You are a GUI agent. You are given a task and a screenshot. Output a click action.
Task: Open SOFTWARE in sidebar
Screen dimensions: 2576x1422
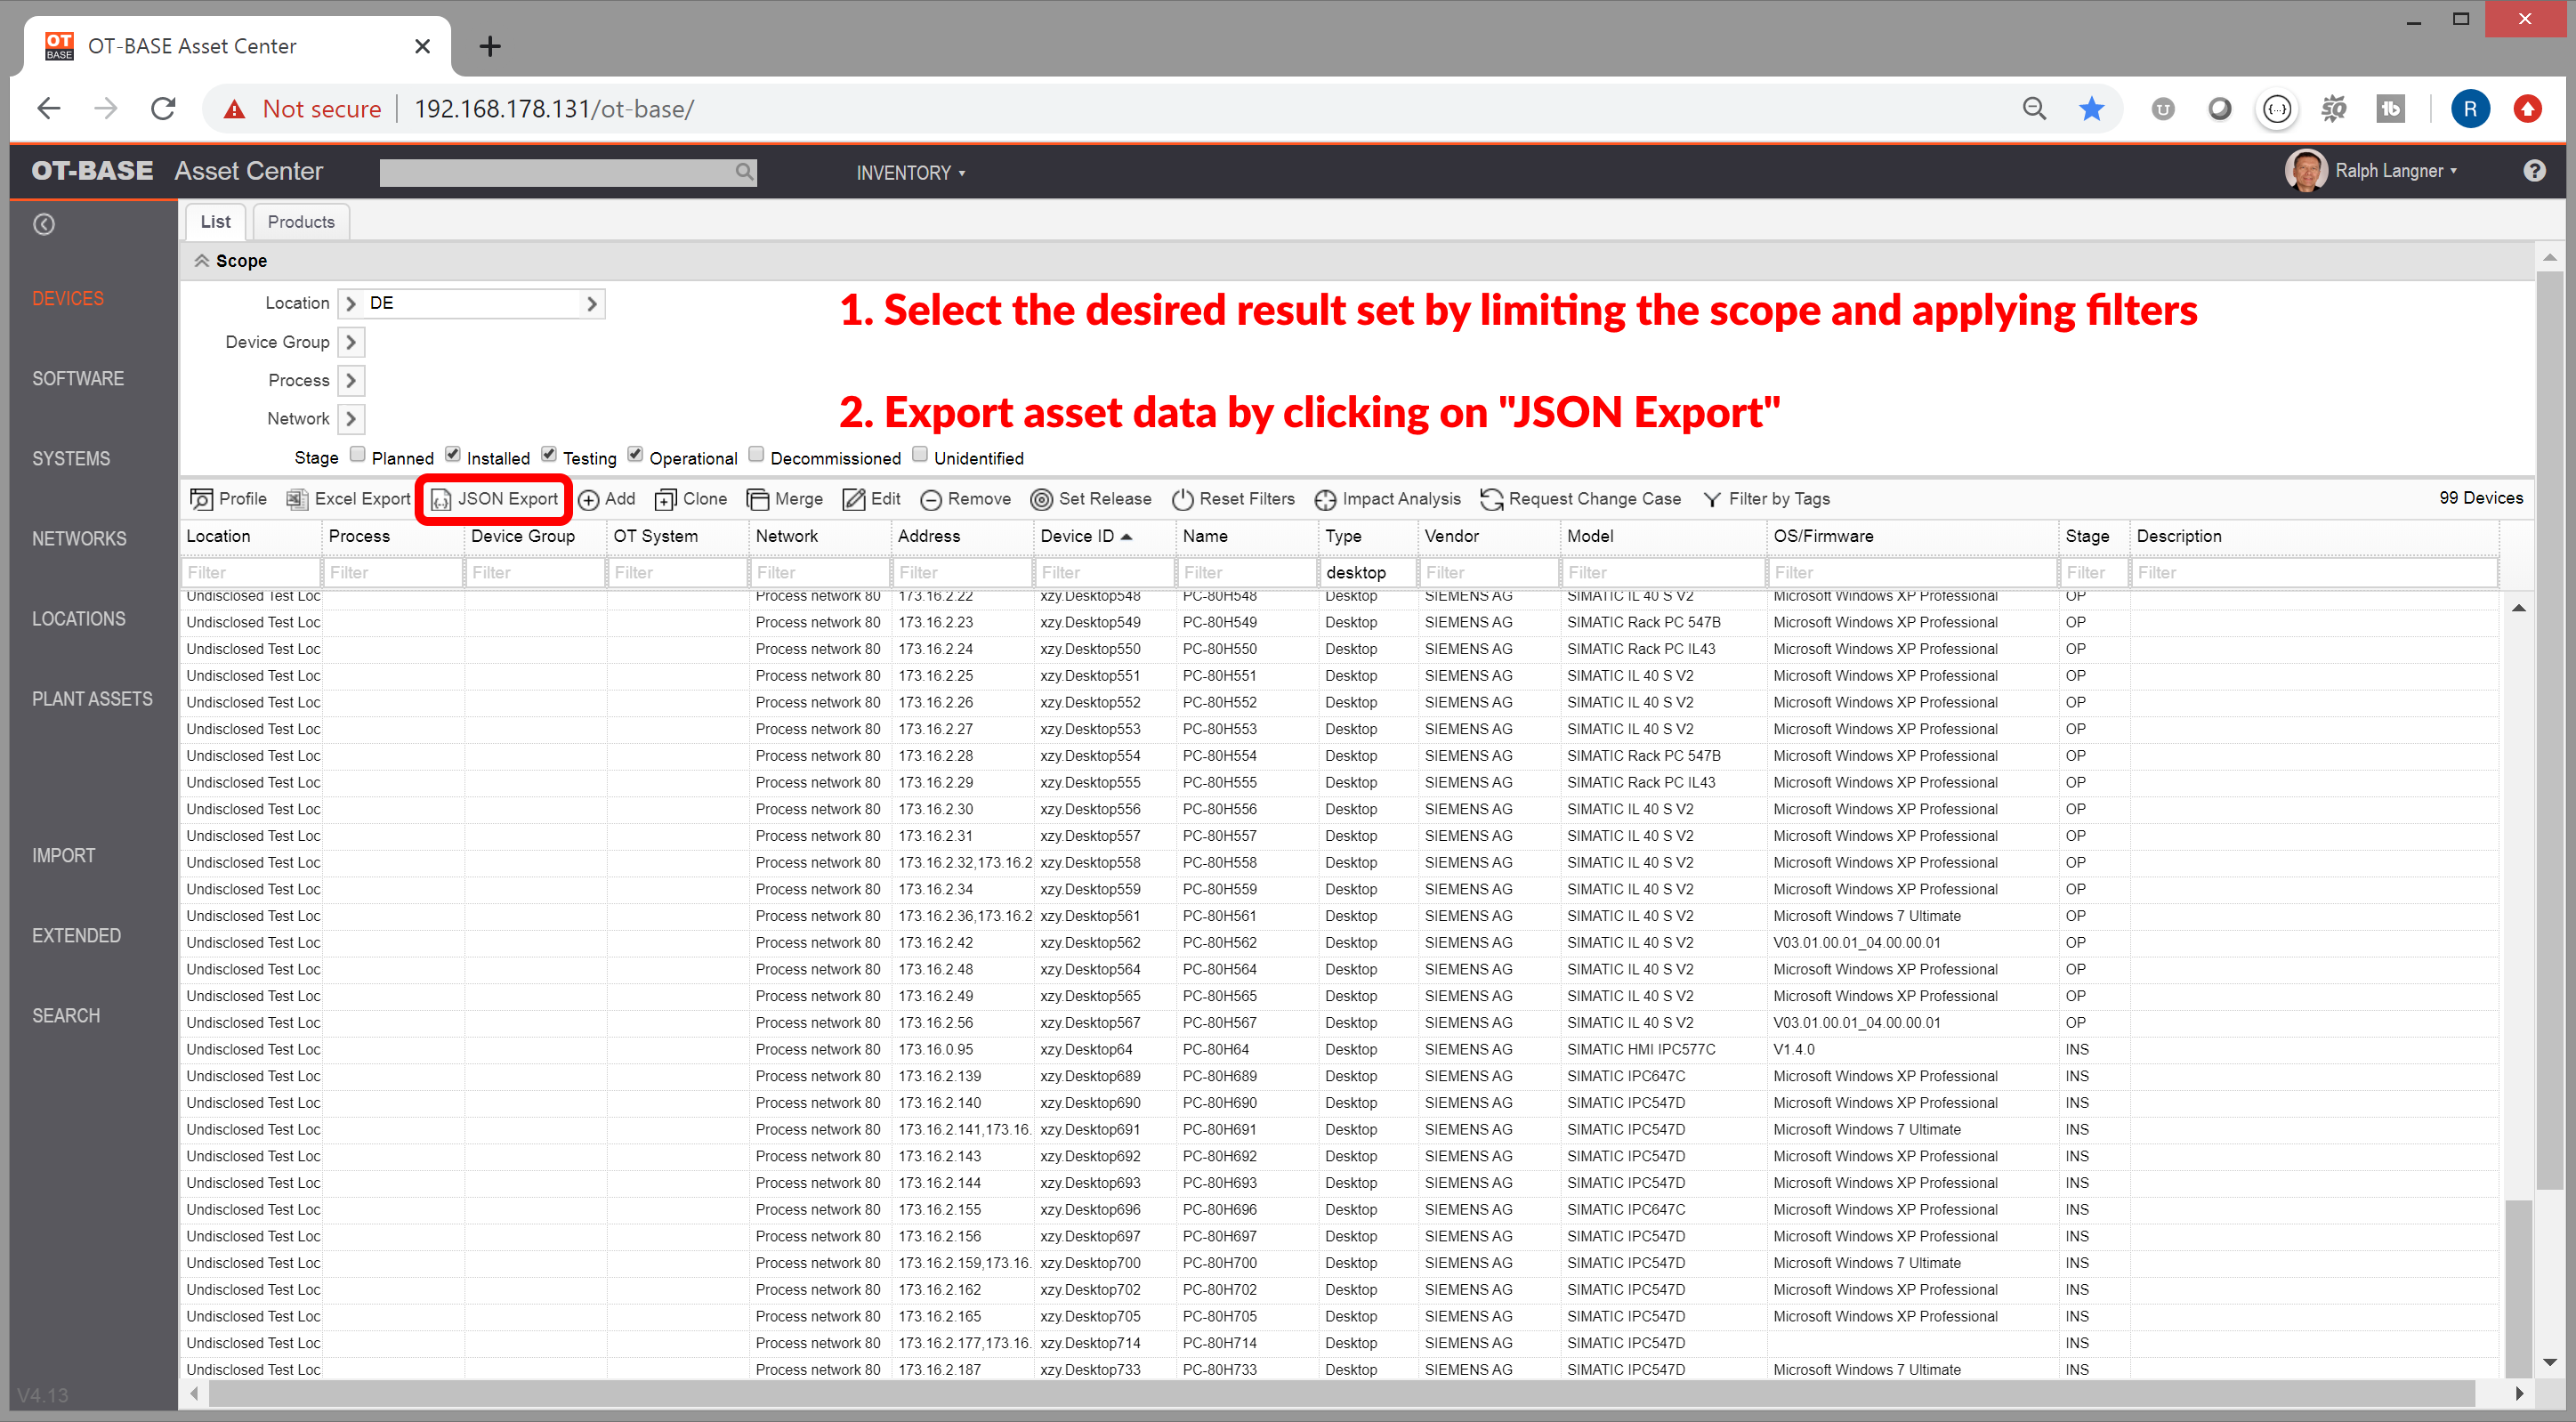[x=78, y=379]
